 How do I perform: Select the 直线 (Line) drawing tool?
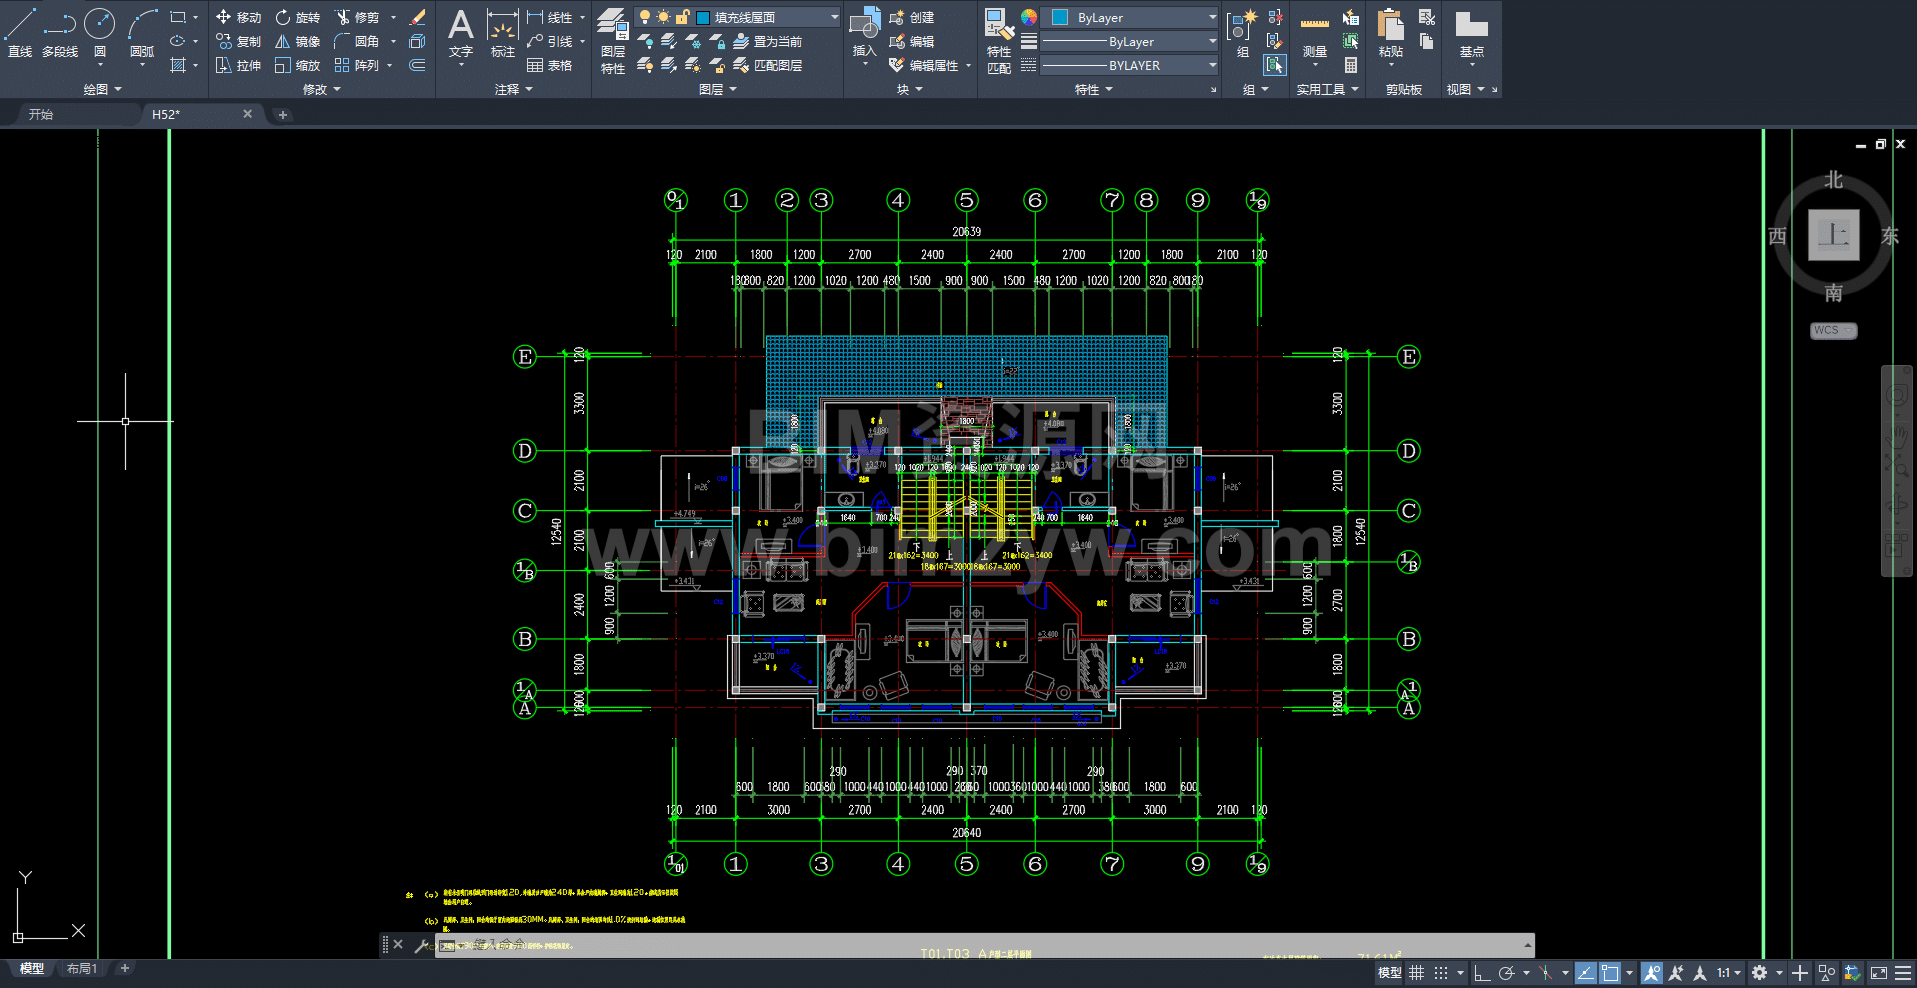[20, 32]
